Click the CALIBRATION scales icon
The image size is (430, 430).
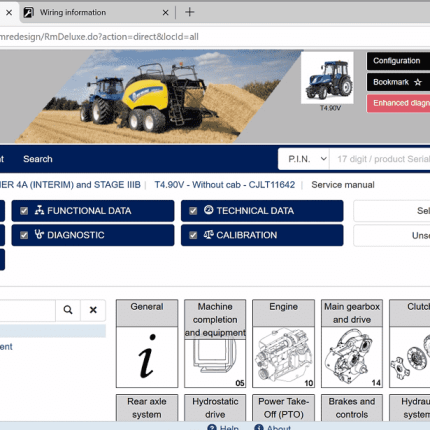point(209,234)
